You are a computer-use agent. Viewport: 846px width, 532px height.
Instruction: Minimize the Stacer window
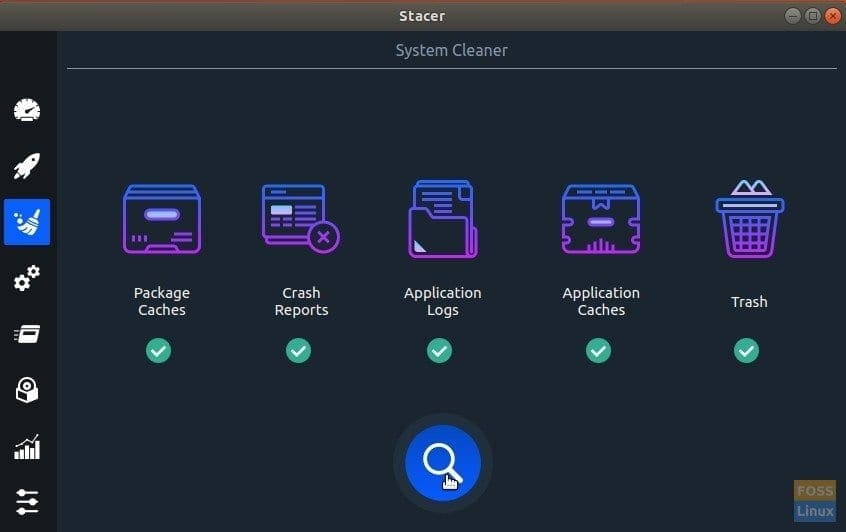[x=793, y=16]
